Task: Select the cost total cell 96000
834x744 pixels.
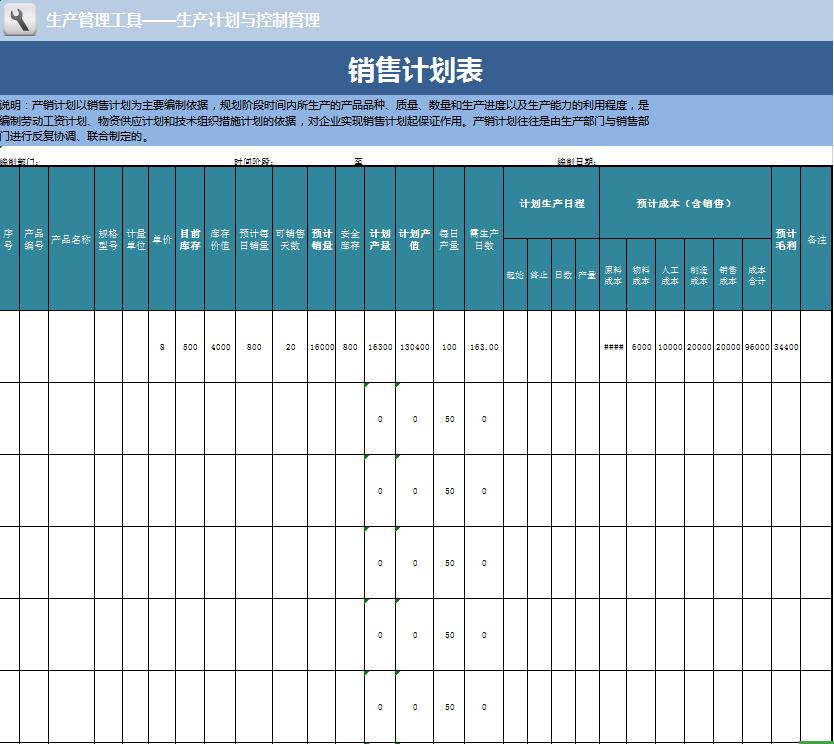Action: [757, 347]
